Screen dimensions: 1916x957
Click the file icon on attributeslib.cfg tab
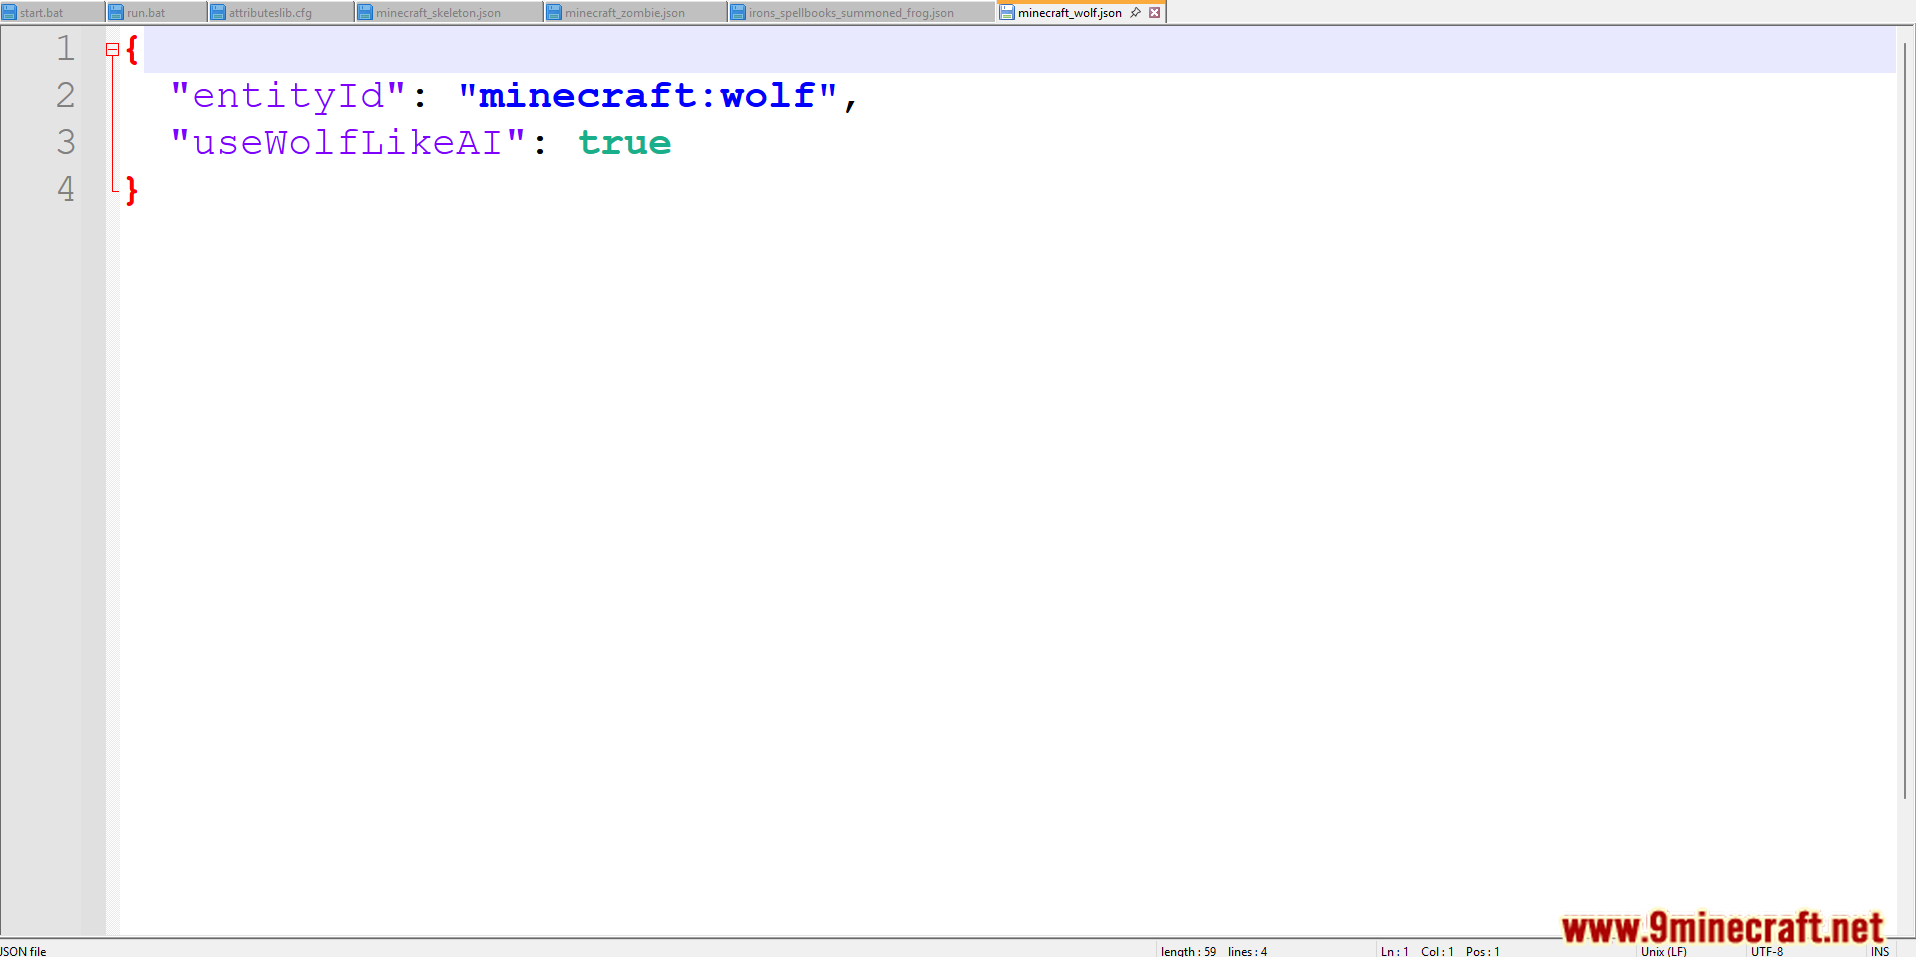tap(218, 13)
